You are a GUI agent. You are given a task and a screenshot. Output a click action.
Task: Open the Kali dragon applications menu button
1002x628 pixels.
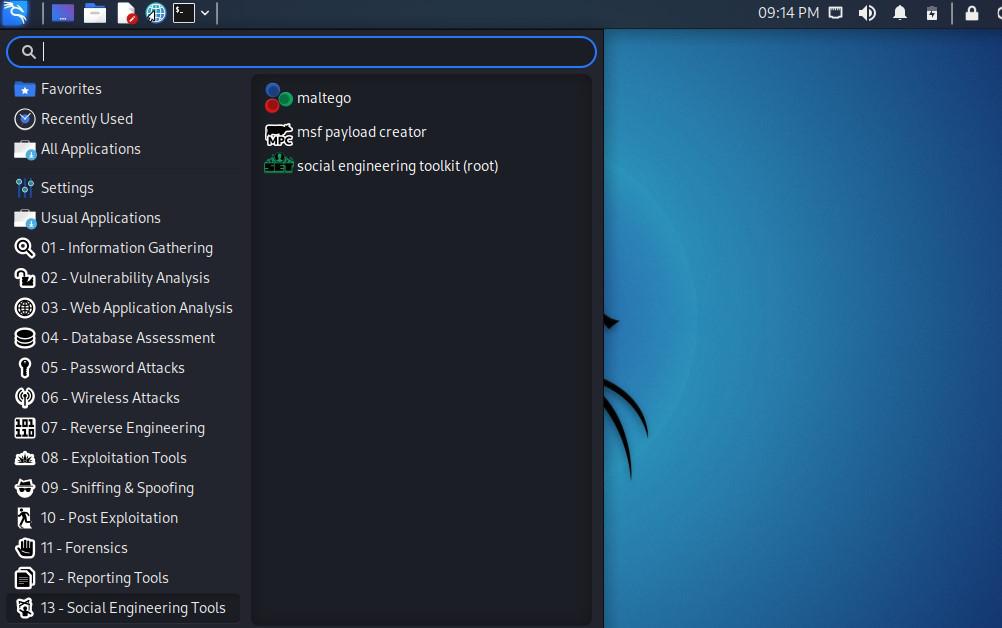[15, 13]
